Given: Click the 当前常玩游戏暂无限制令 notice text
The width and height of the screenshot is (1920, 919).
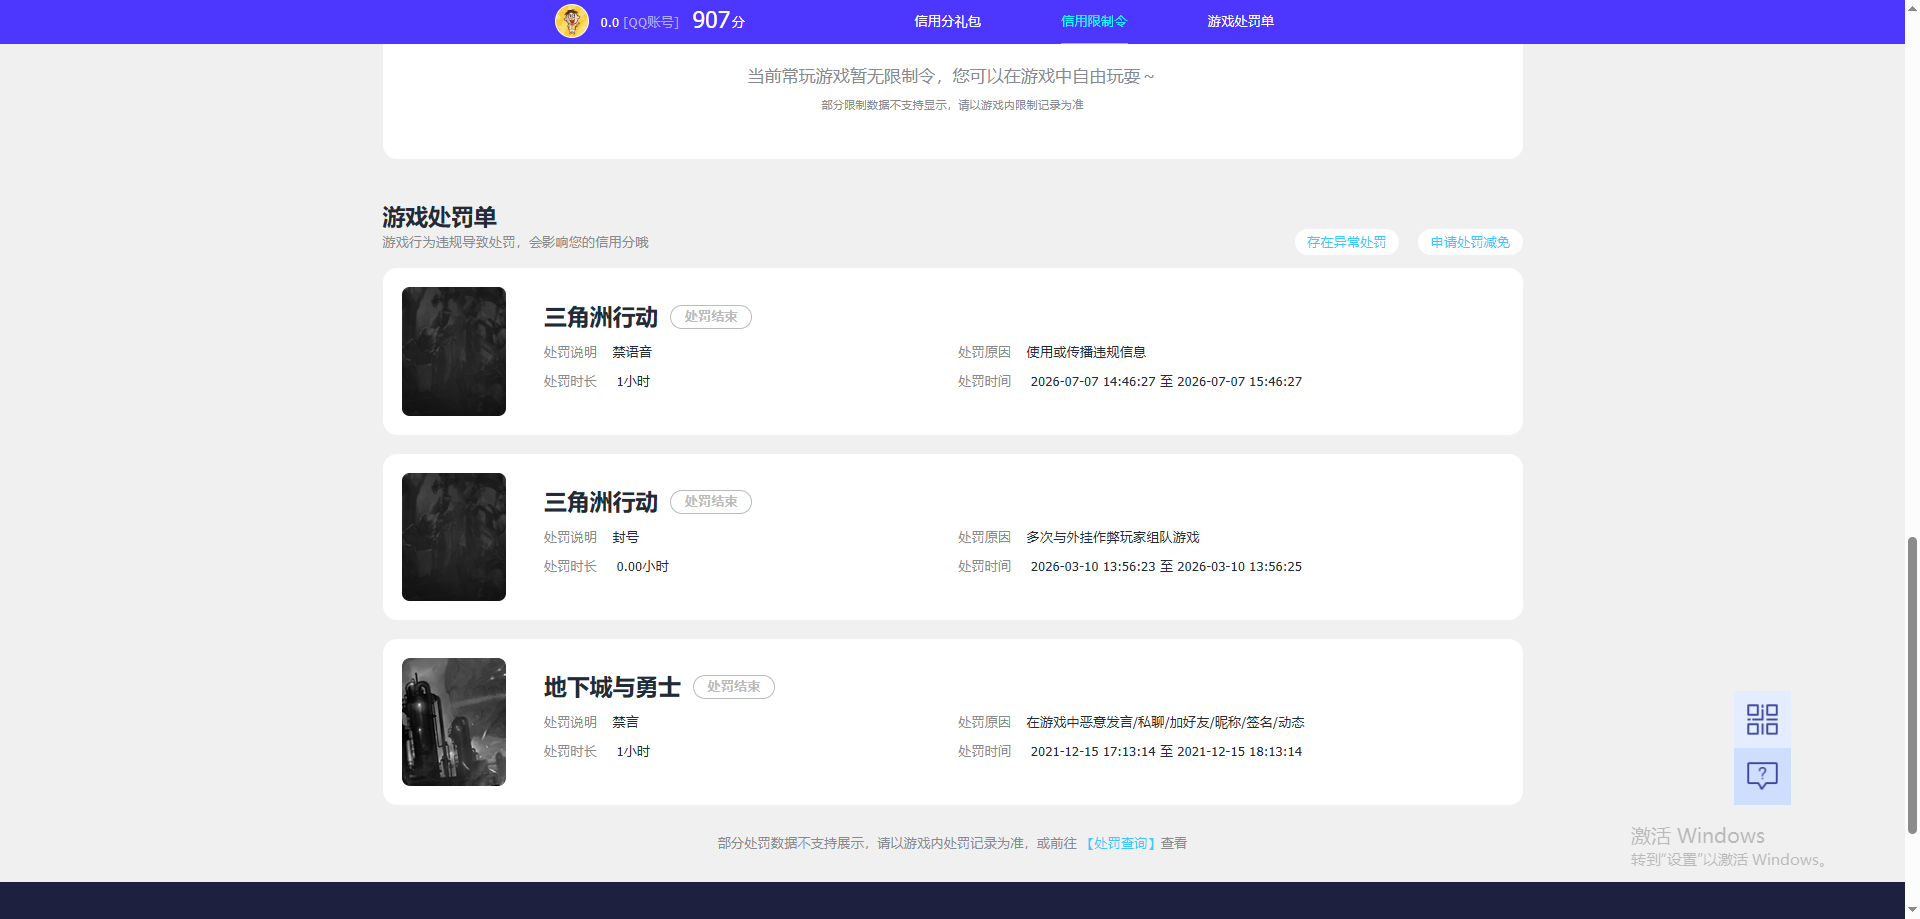Looking at the screenshot, I should tap(951, 76).
